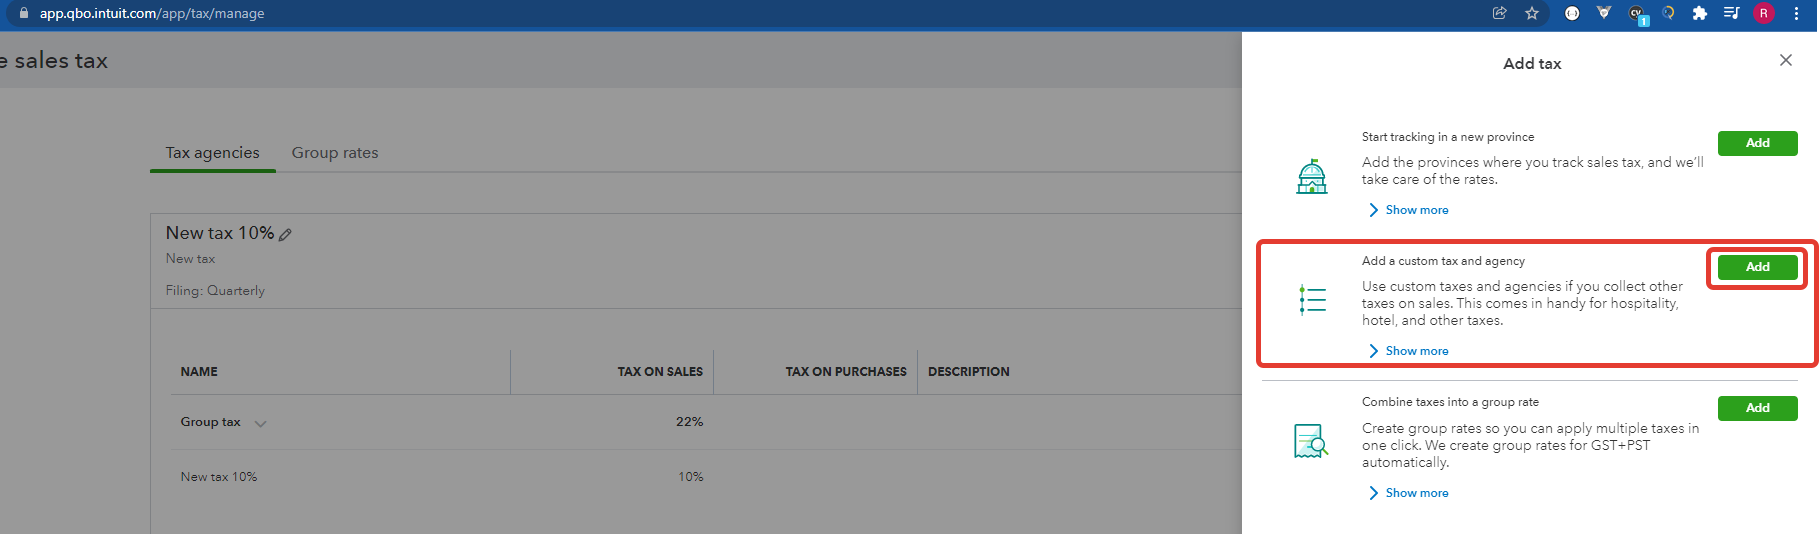
Task: Close the Add tax panel
Action: point(1785,61)
